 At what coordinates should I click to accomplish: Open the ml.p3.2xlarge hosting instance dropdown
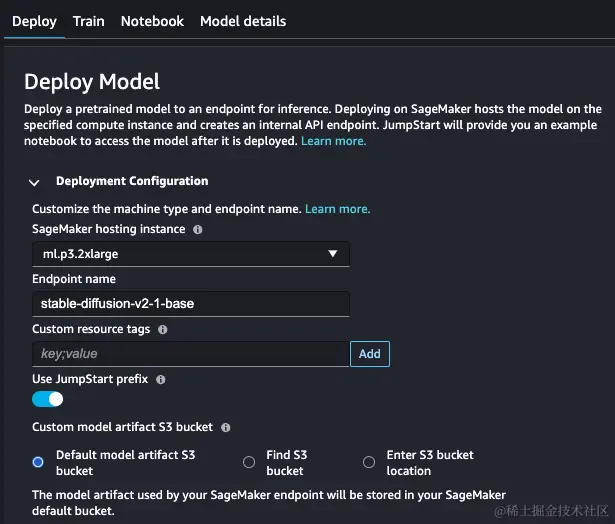(190, 254)
